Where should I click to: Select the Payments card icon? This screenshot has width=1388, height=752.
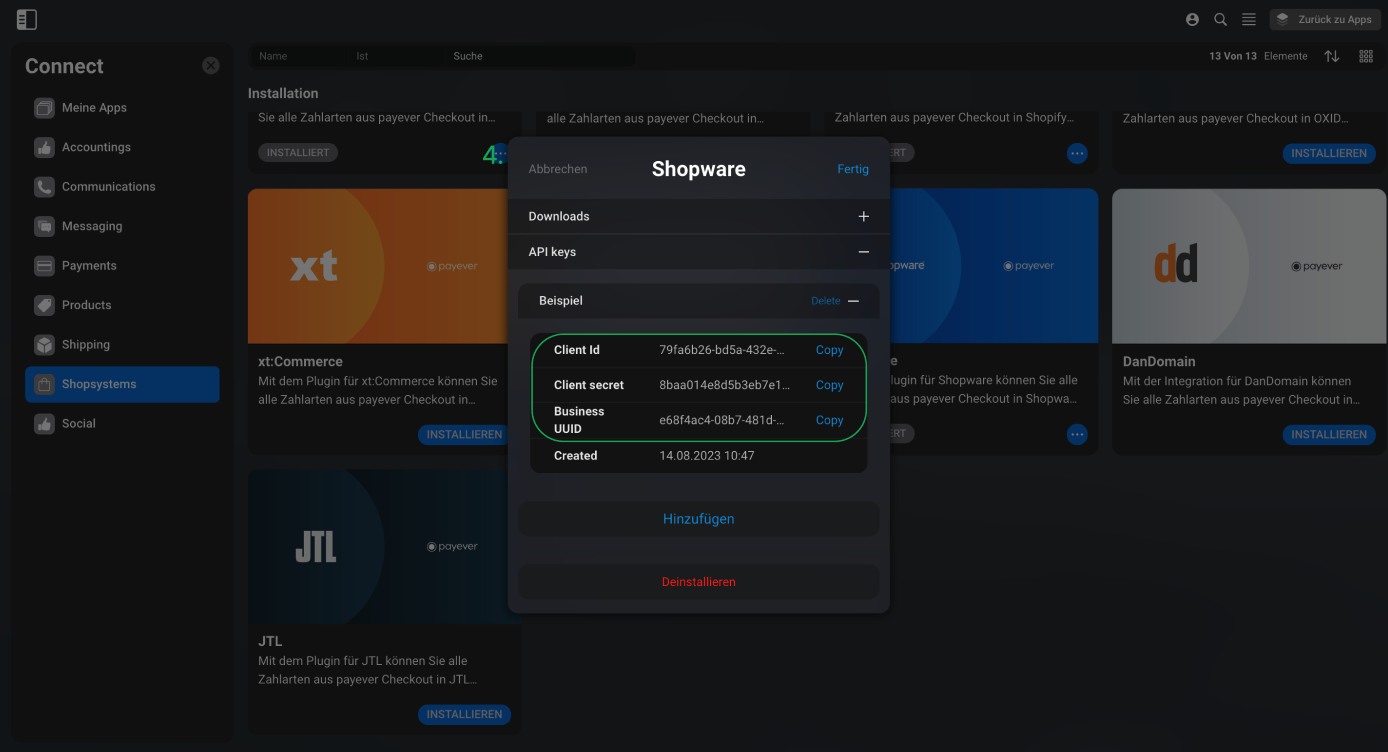44,266
